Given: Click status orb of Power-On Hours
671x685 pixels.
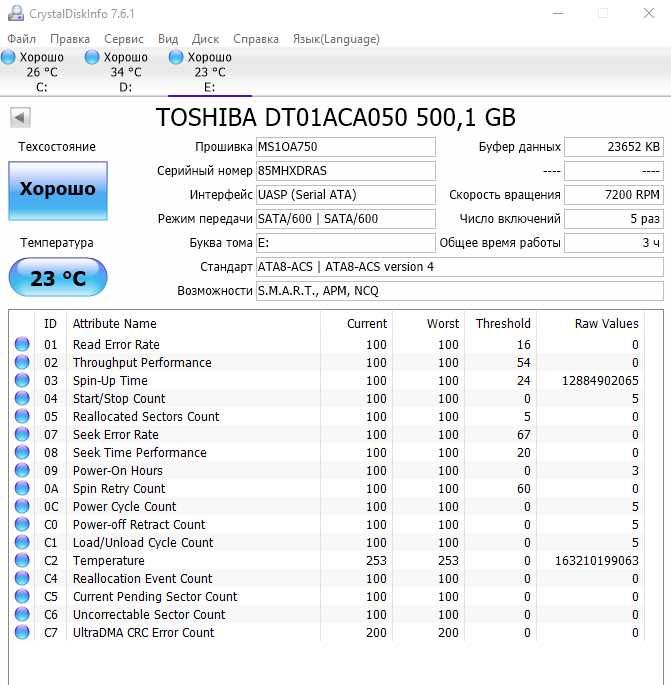Looking at the screenshot, I should [x=22, y=470].
